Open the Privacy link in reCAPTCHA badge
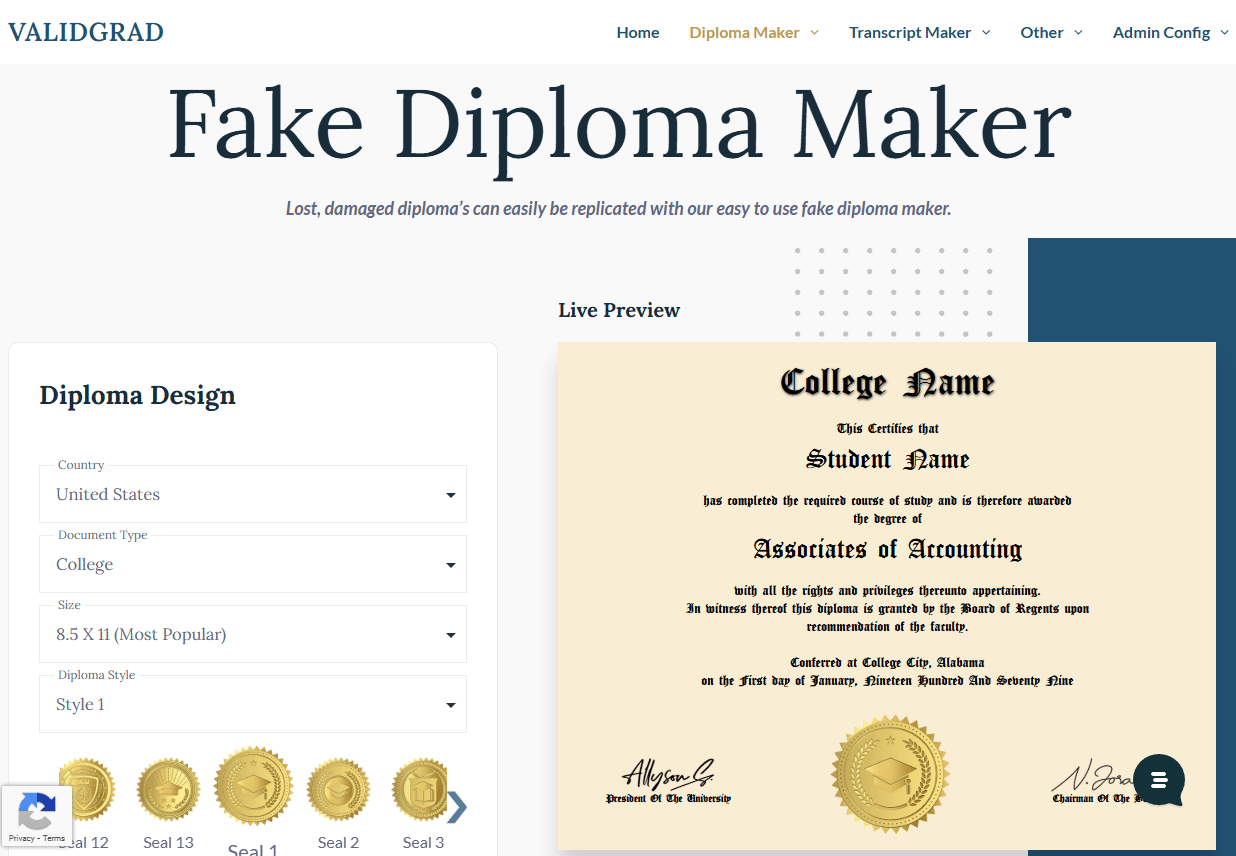The image size is (1236, 856). [21, 837]
